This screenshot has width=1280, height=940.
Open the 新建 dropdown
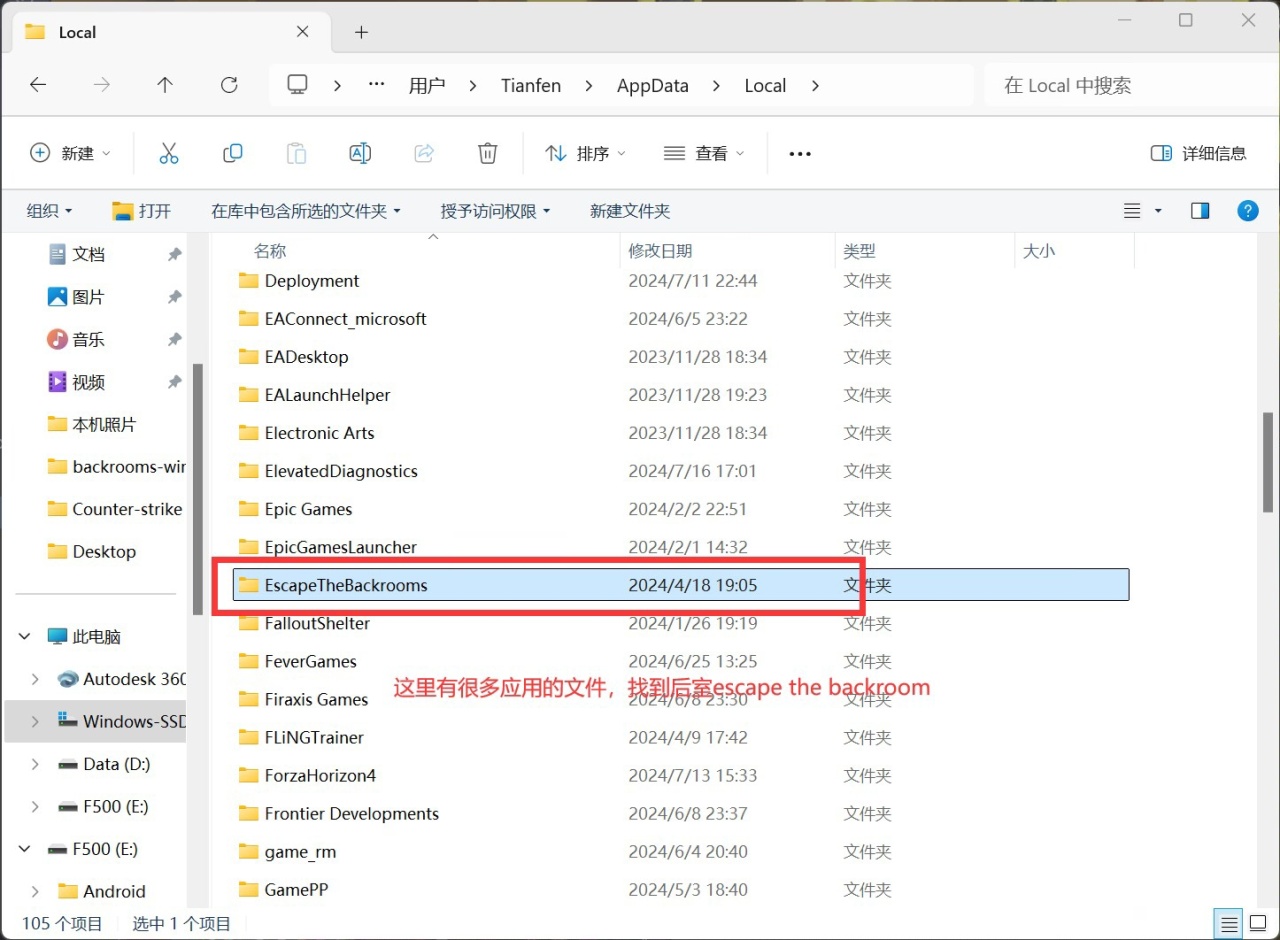(x=70, y=153)
